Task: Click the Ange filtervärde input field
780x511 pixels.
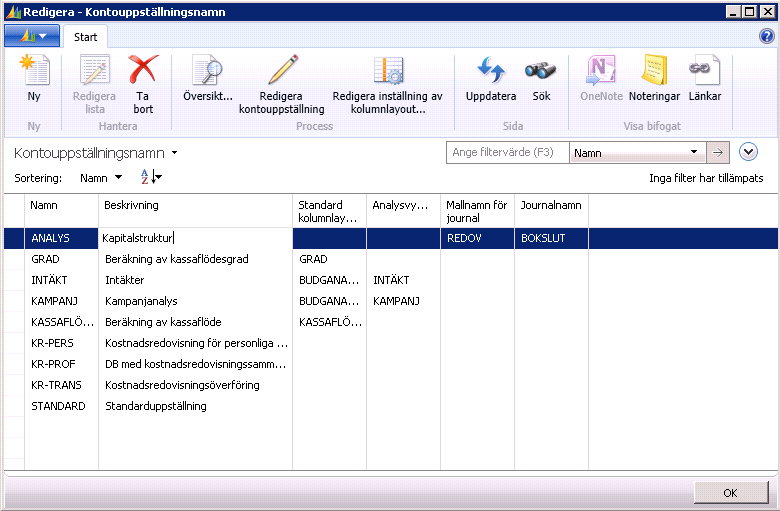Action: coord(507,153)
